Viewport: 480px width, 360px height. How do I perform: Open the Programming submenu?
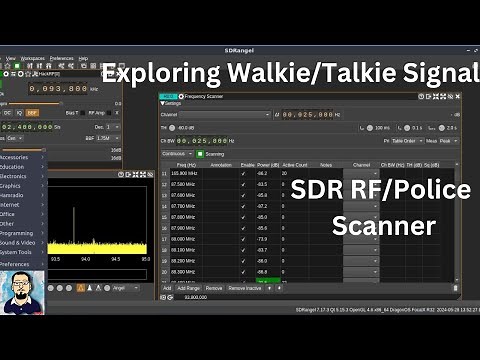[22, 233]
